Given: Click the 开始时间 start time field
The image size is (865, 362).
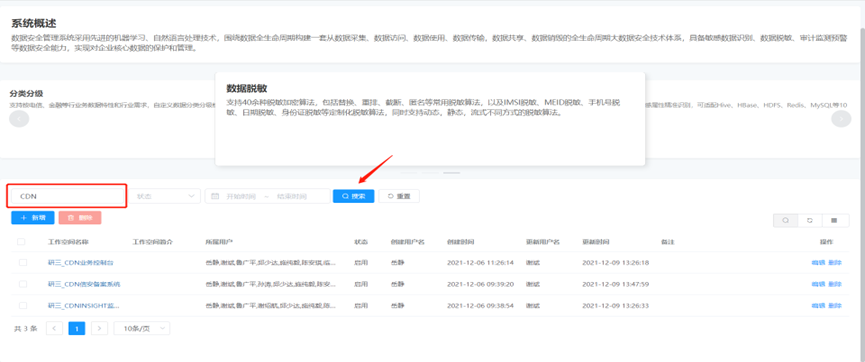Looking at the screenshot, I should (241, 196).
